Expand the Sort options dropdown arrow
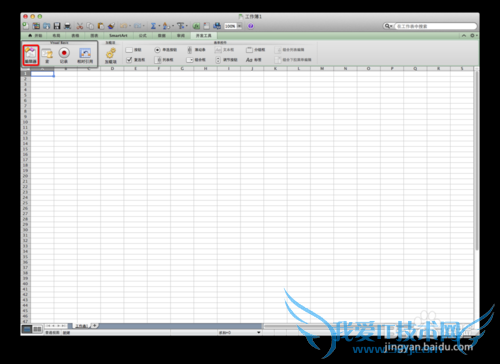 pyautogui.click(x=173, y=26)
